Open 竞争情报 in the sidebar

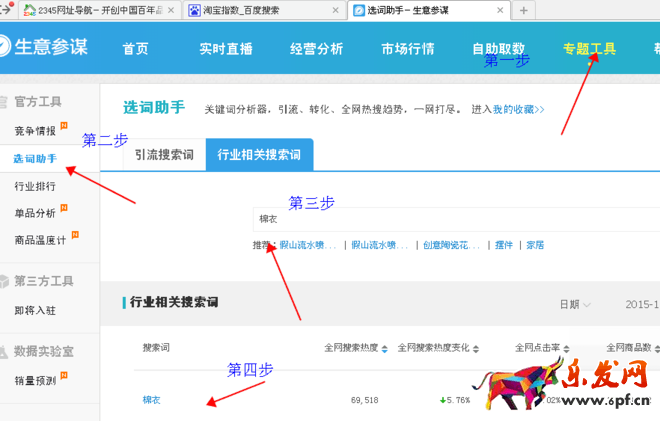coord(35,131)
